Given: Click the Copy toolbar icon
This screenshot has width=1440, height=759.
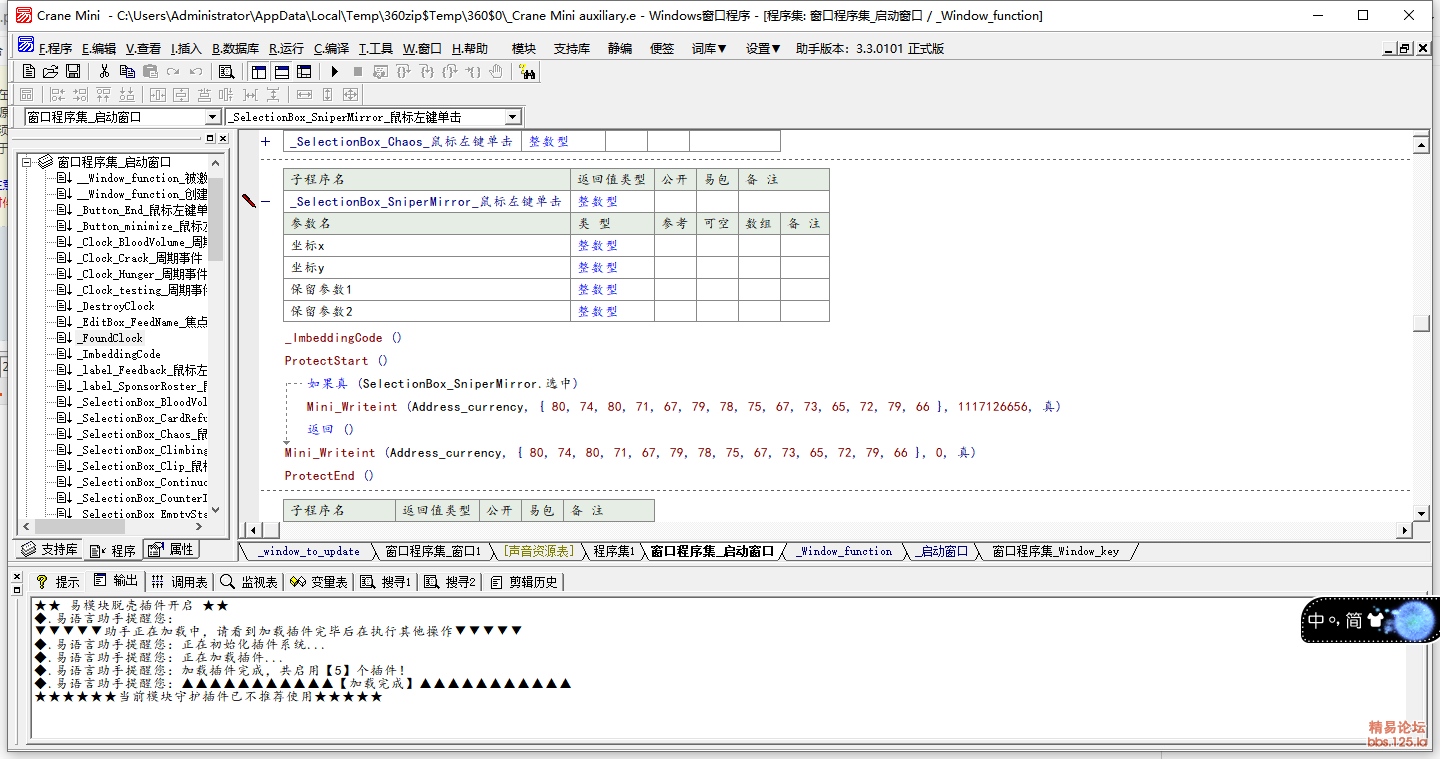Looking at the screenshot, I should pos(127,71).
